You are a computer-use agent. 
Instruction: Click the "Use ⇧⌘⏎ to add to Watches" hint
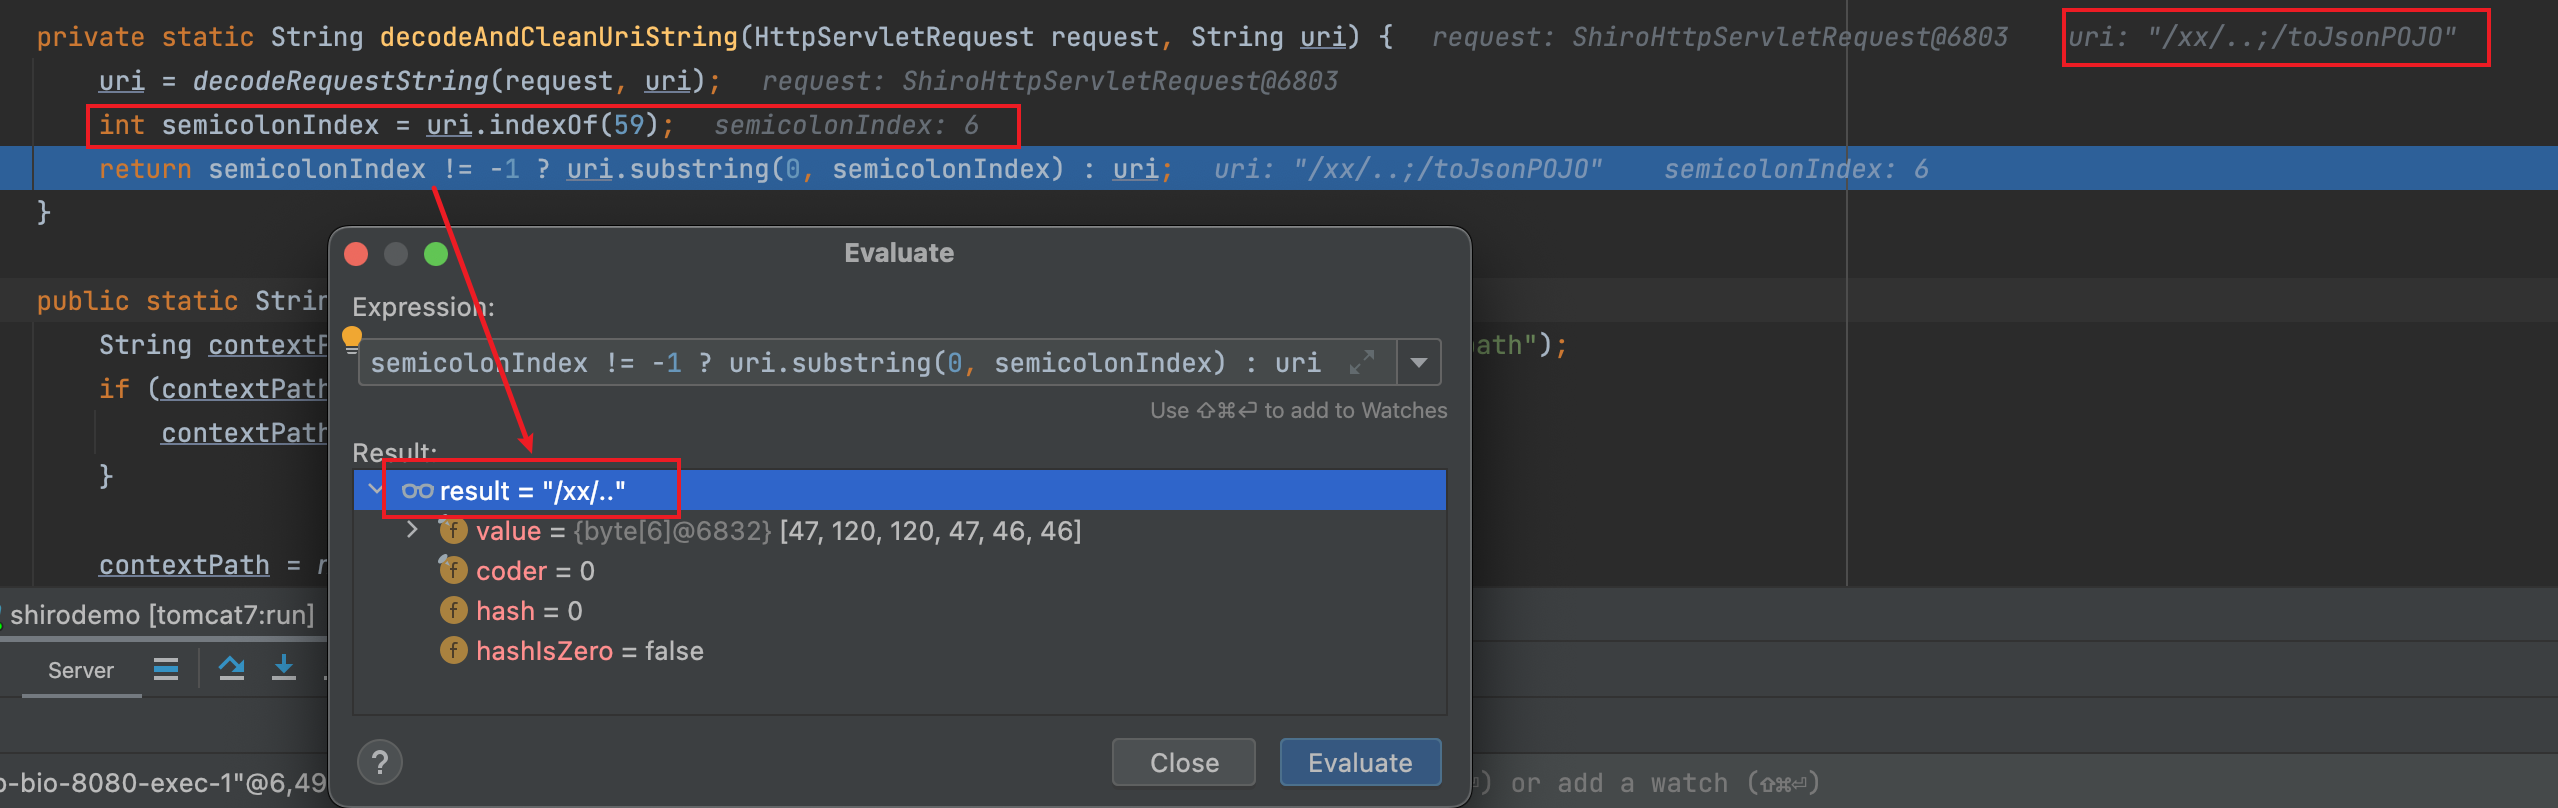click(1298, 410)
